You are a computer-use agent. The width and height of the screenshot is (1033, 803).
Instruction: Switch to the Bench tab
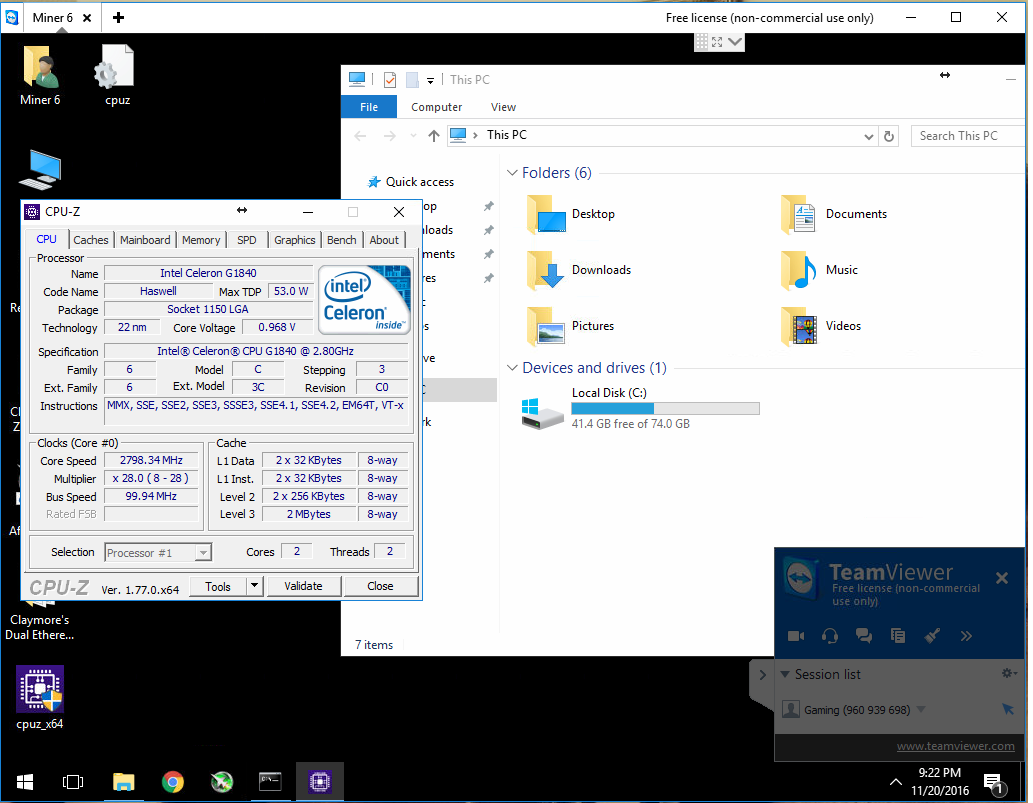coord(341,240)
